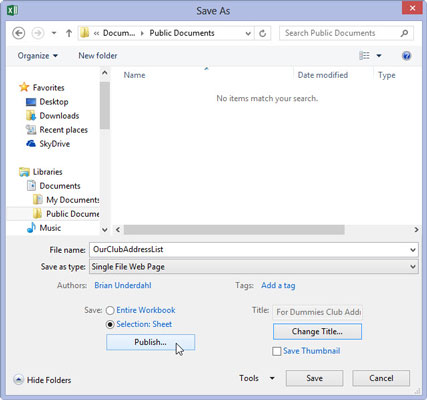Open My Documents folder

tap(73, 200)
